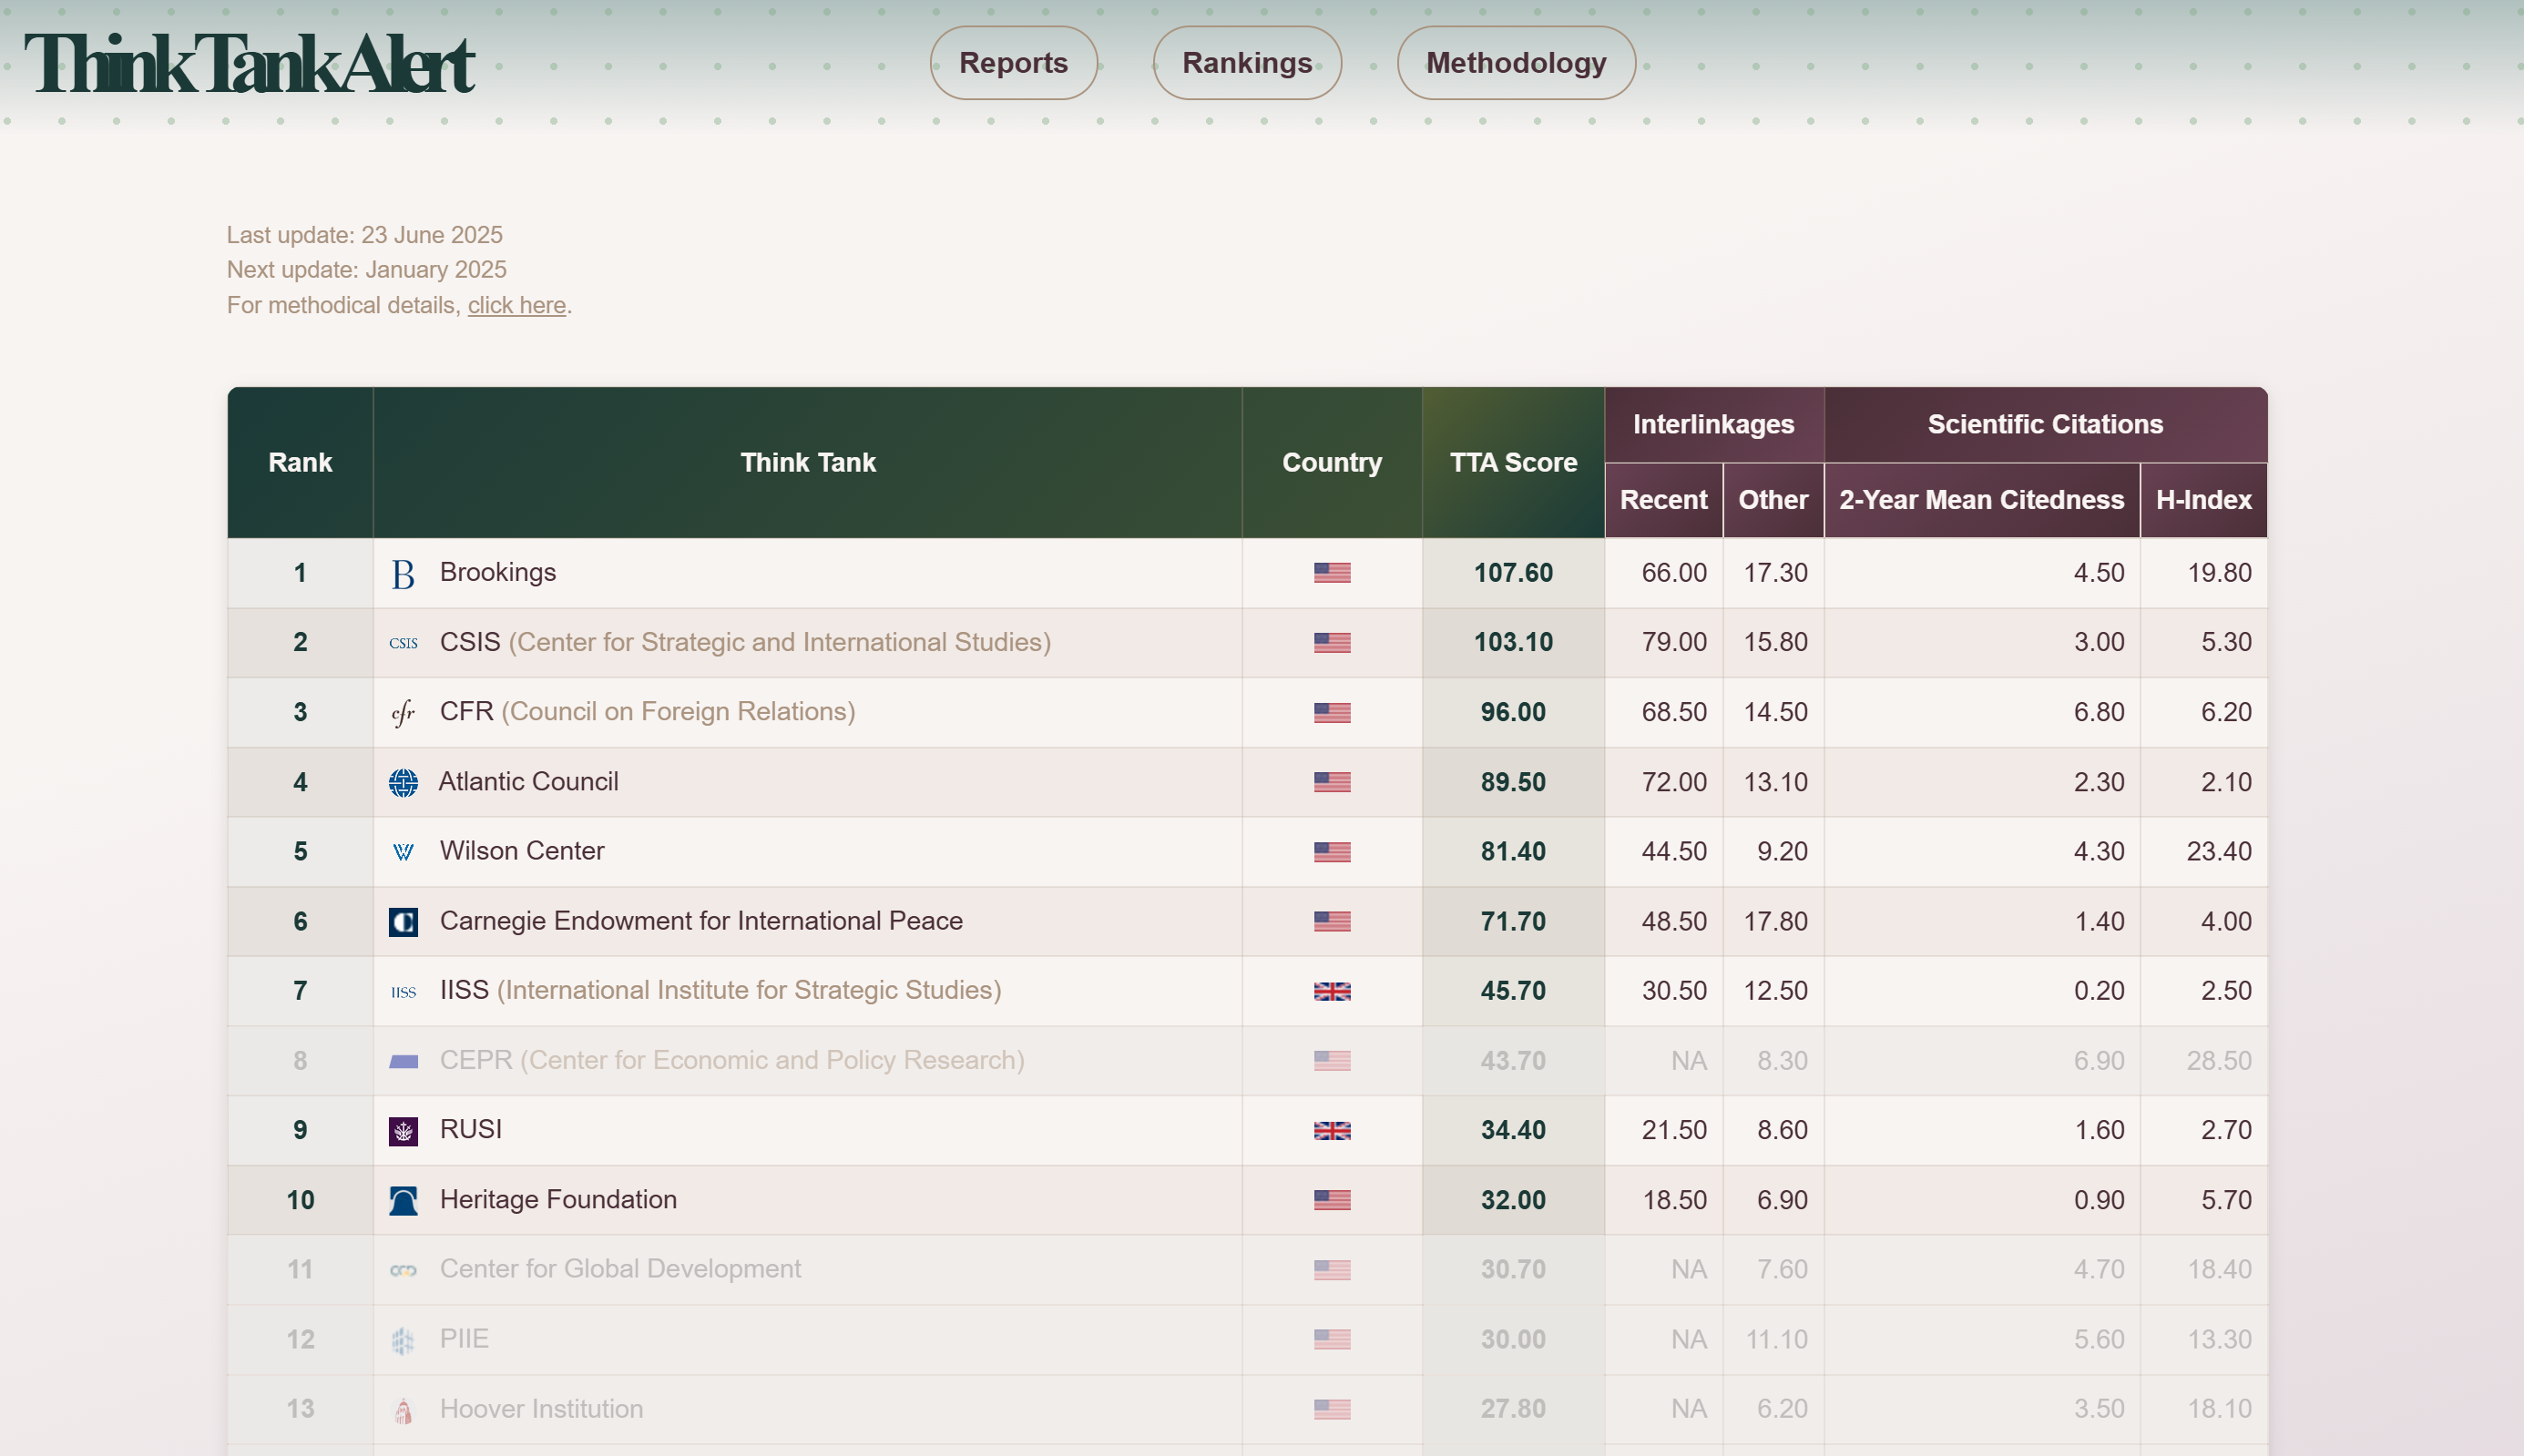Viewport: 2524px width, 1456px height.
Task: Sort by the Think Tank column header
Action: (x=807, y=462)
